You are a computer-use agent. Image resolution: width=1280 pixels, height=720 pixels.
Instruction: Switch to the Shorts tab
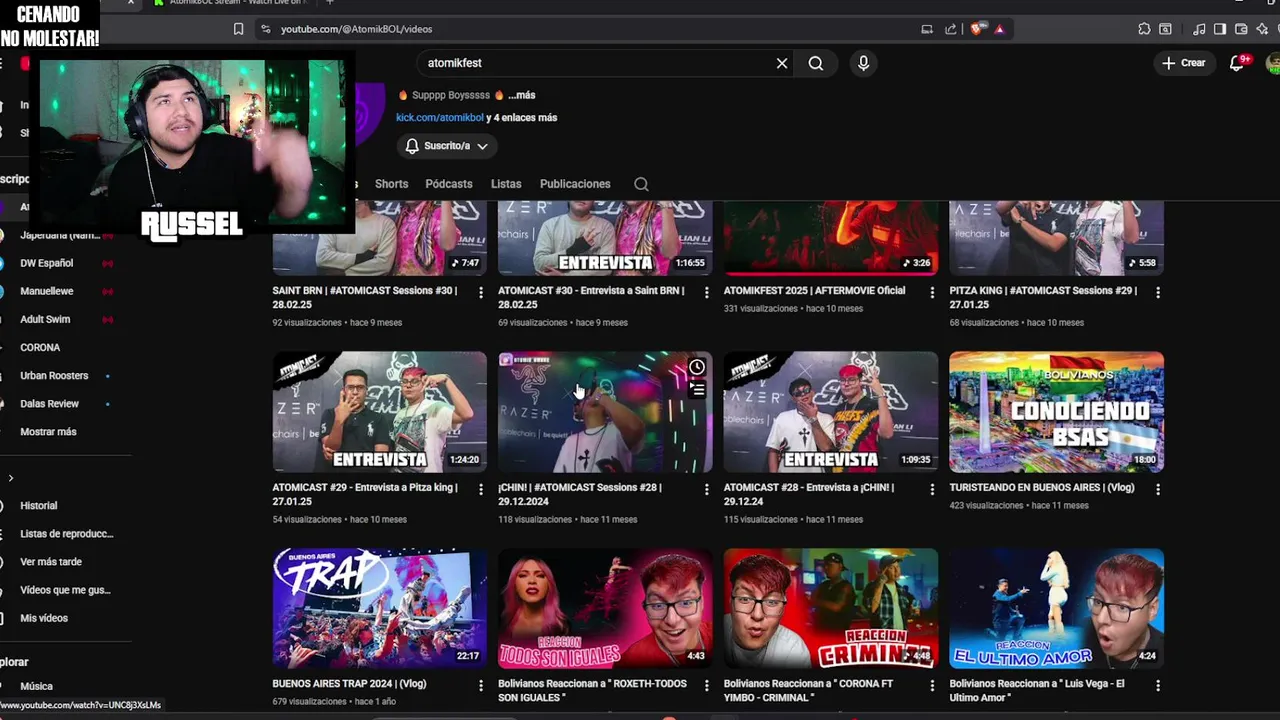(391, 184)
